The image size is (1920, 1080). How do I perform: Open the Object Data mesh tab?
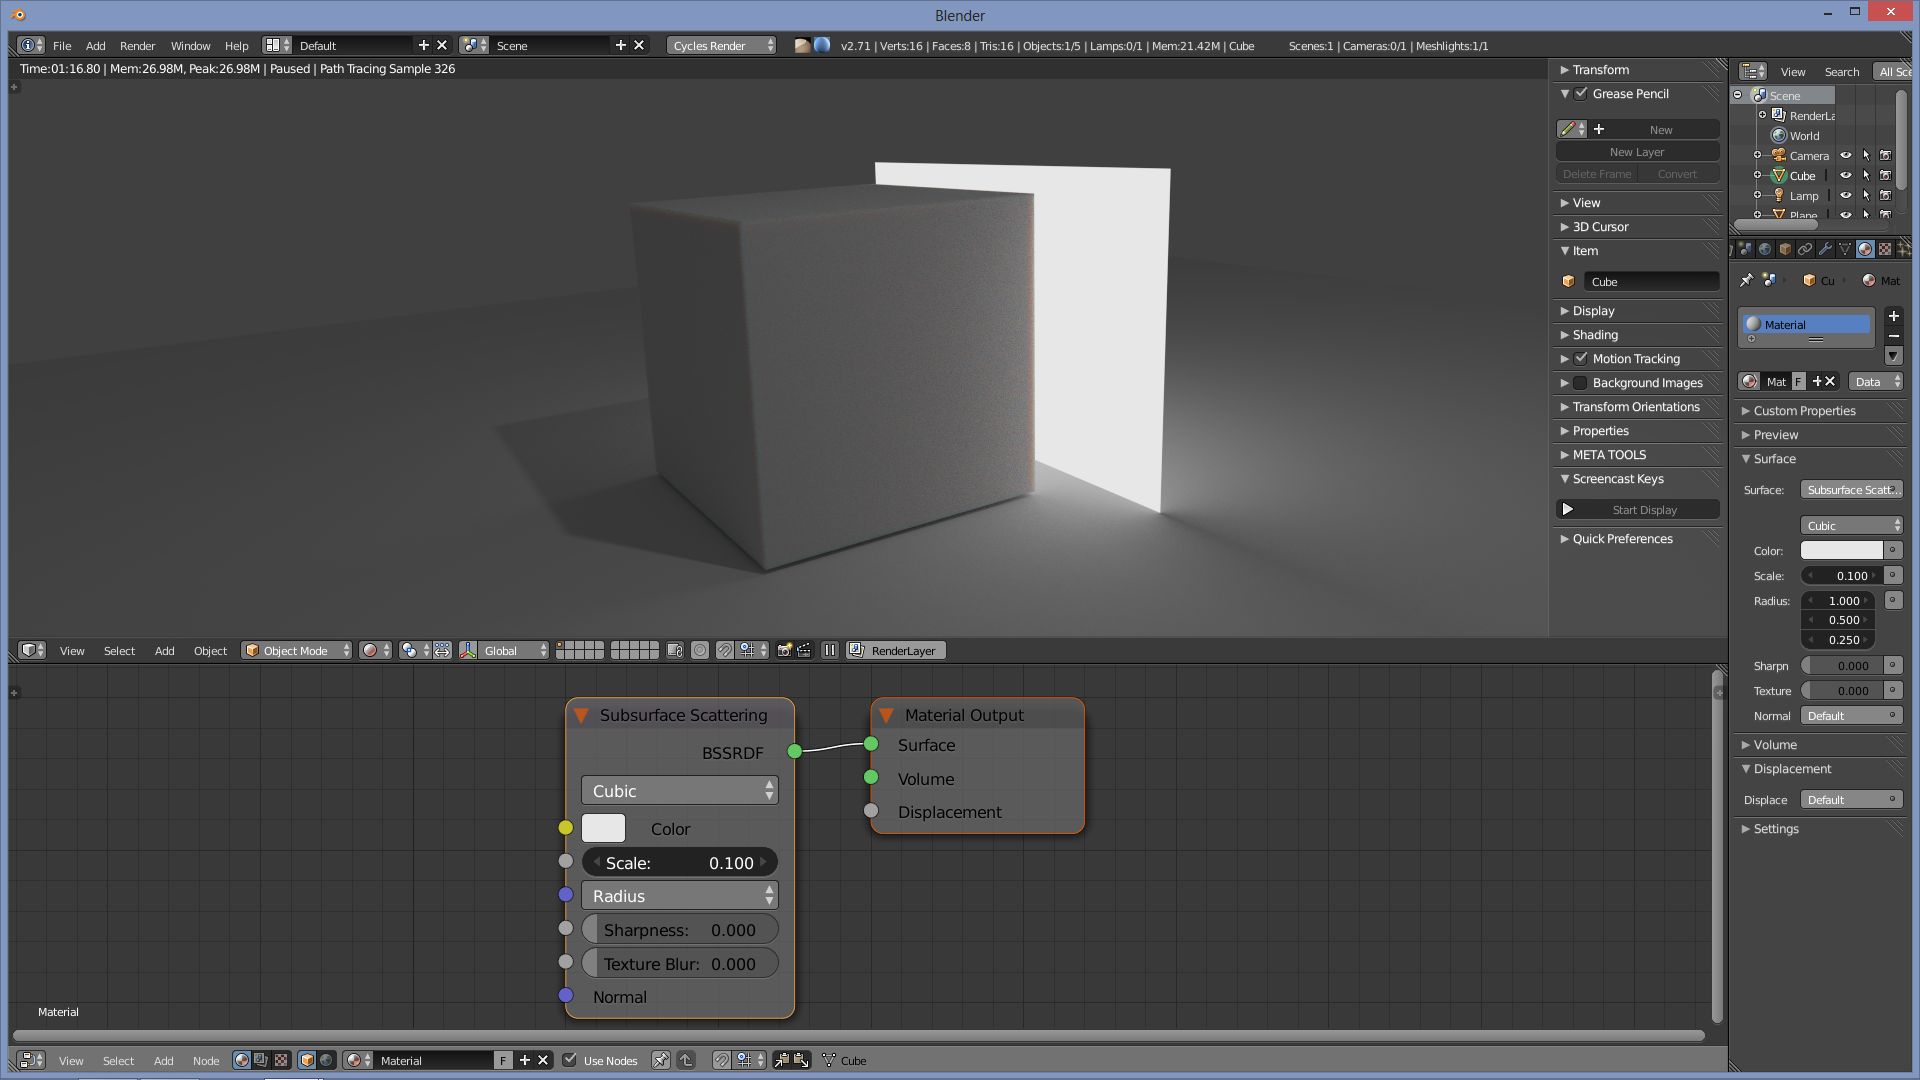point(1845,249)
